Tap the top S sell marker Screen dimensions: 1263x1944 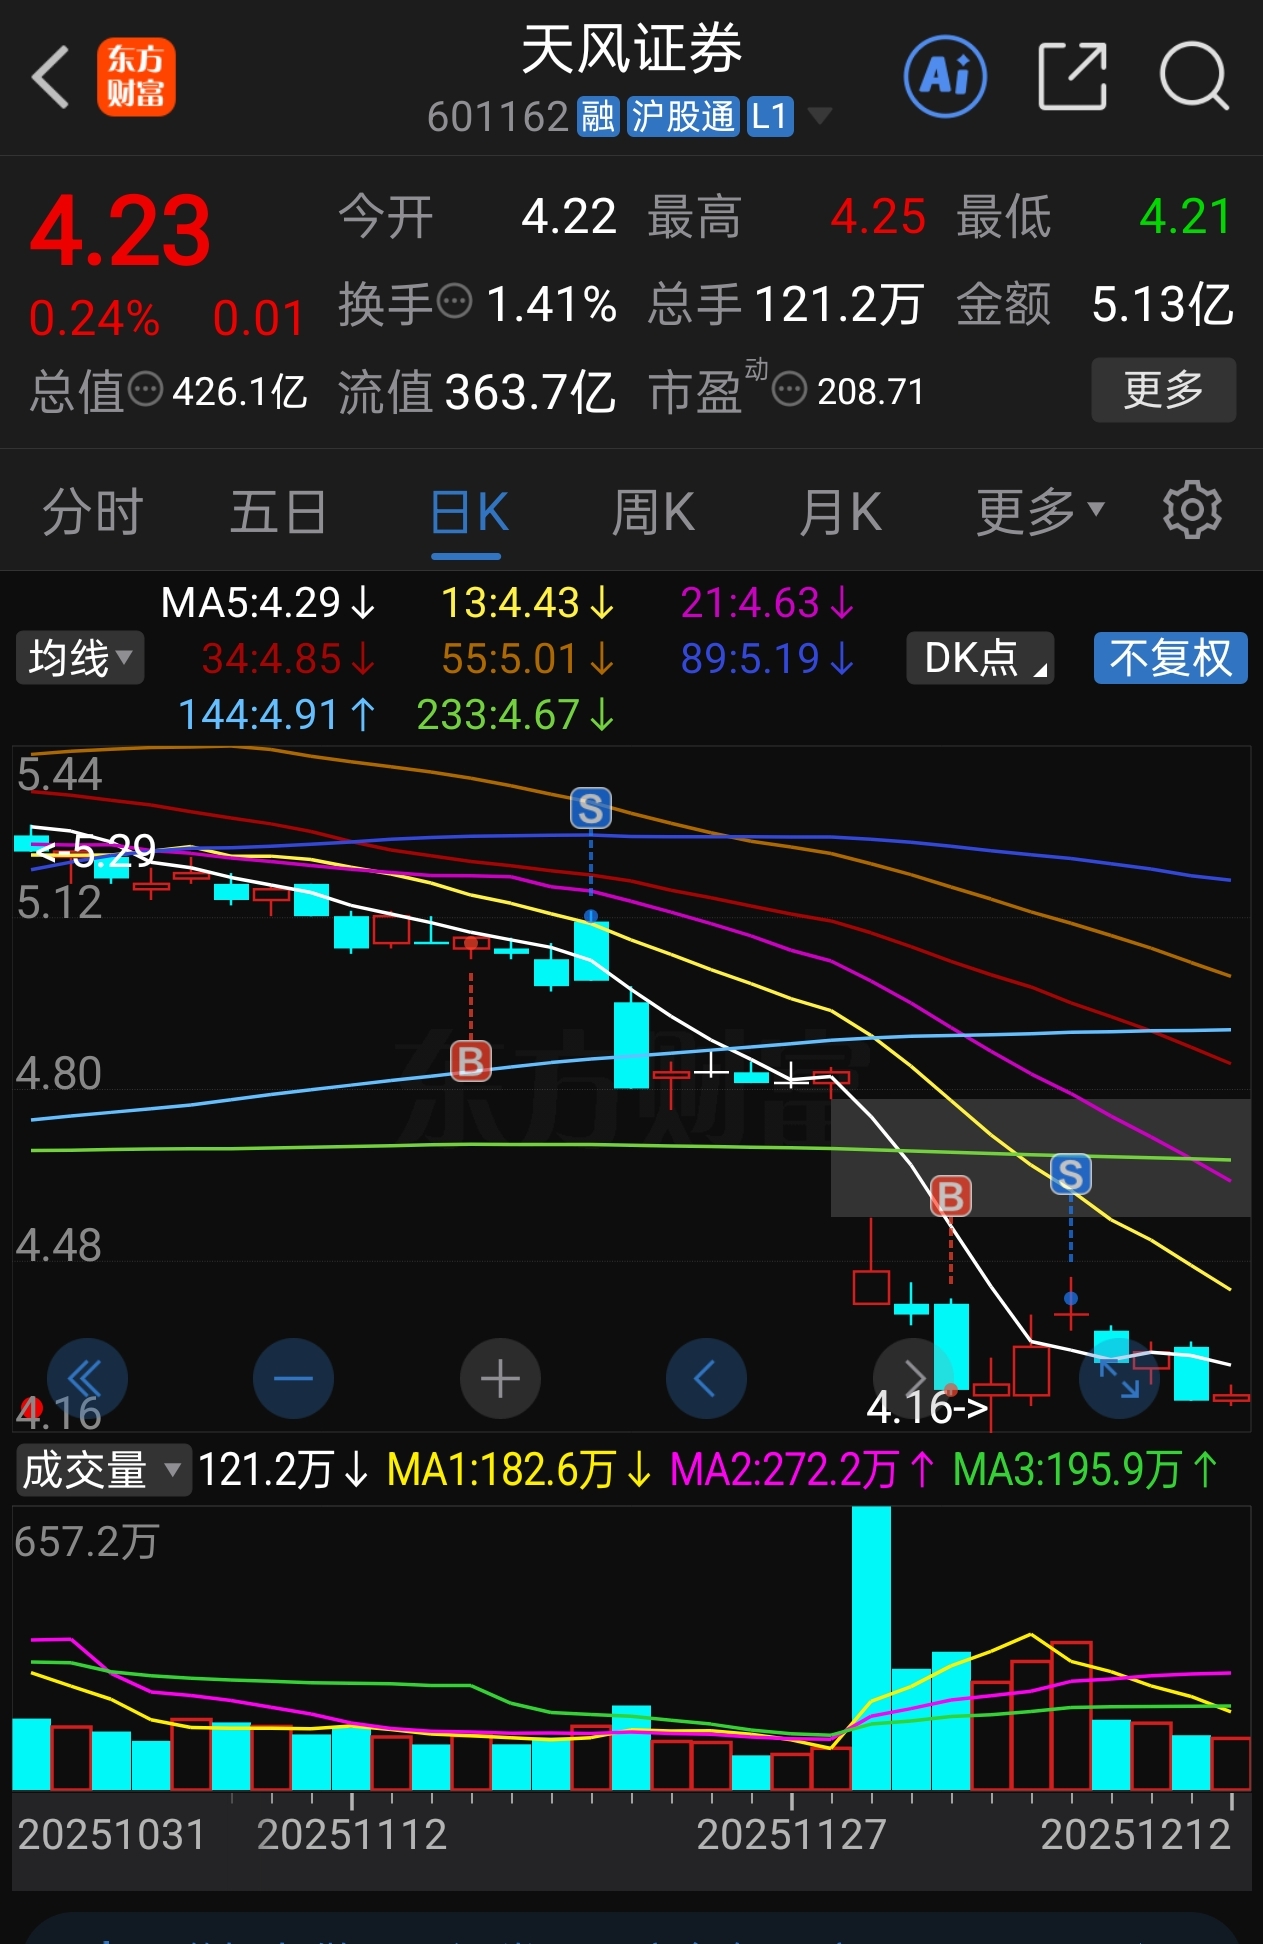[591, 808]
